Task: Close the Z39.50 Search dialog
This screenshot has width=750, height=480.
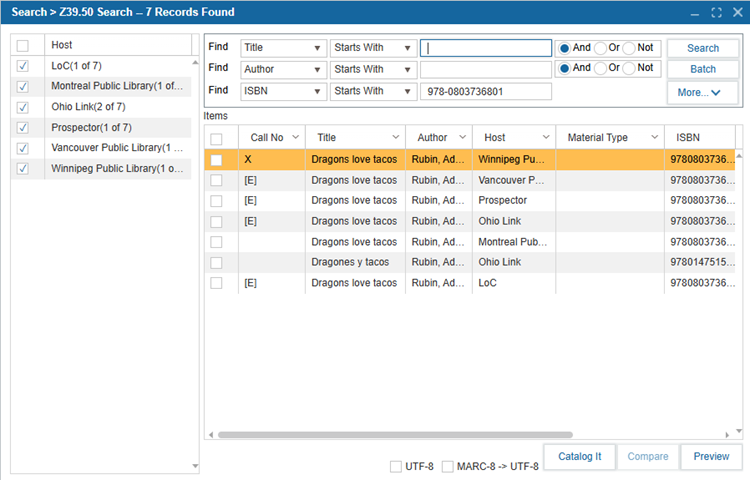Action: point(735,13)
